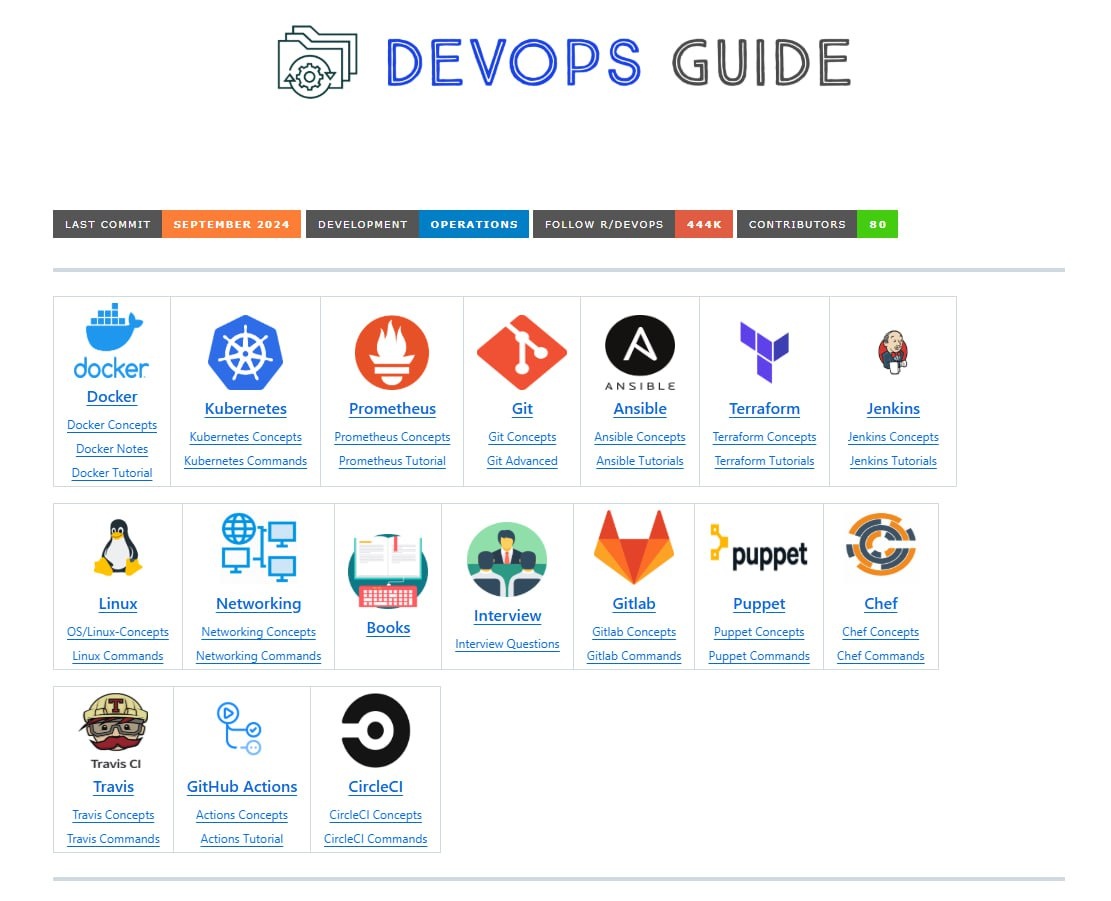Open Jenkins Tutorials

(893, 461)
